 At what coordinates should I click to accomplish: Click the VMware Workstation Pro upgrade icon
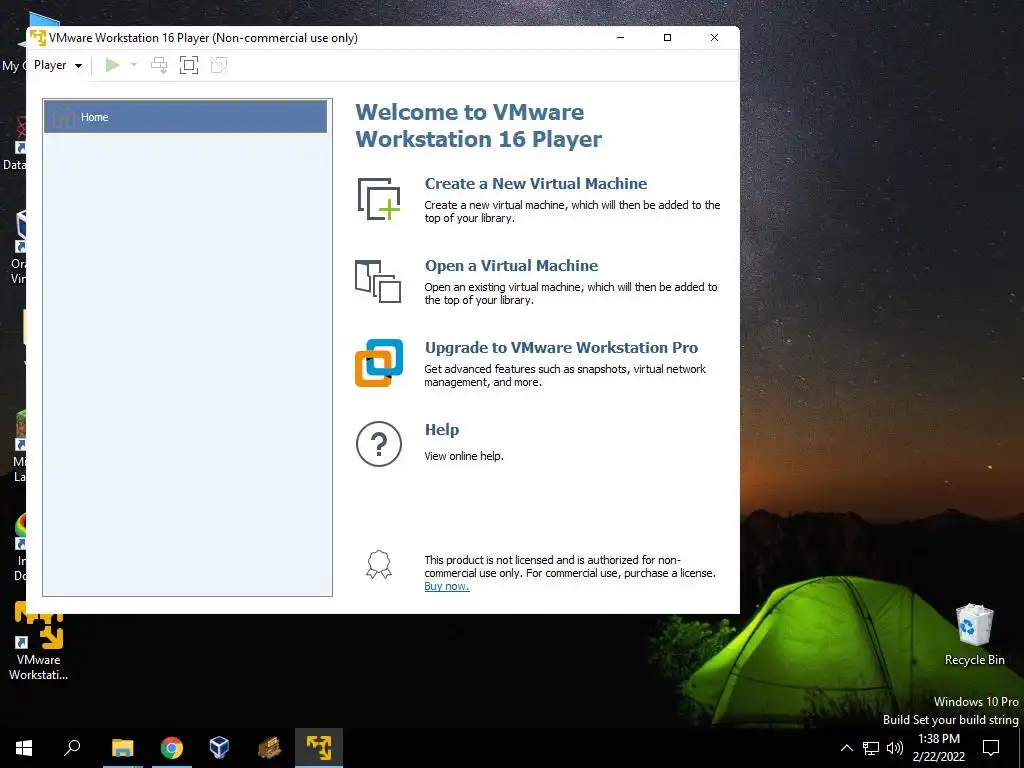pyautogui.click(x=379, y=363)
